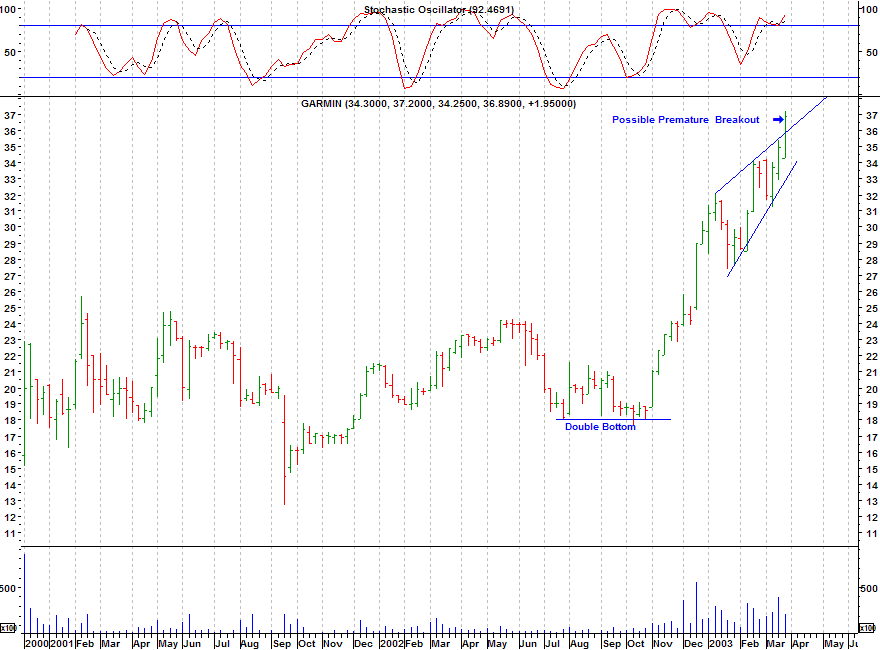Click price 11 on the right axis

click(872, 533)
